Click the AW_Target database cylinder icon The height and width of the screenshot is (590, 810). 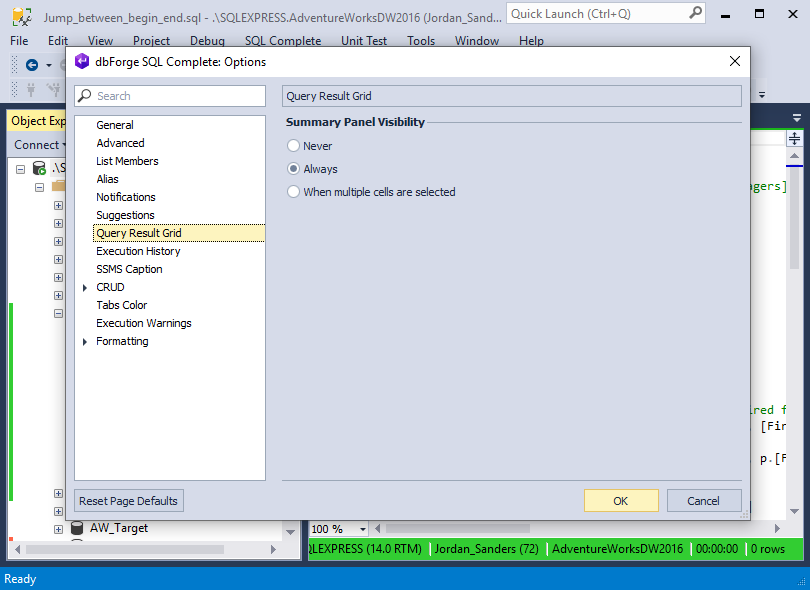coord(77,528)
